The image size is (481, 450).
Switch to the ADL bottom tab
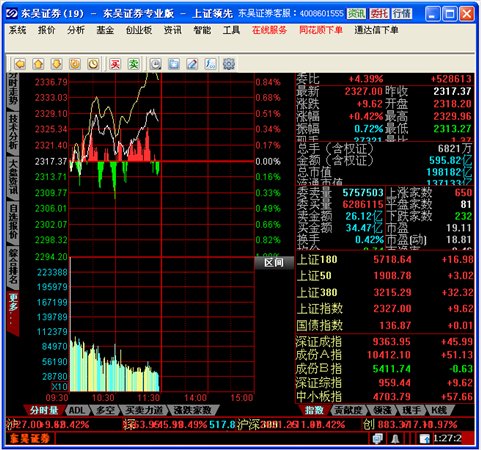pyautogui.click(x=77, y=410)
